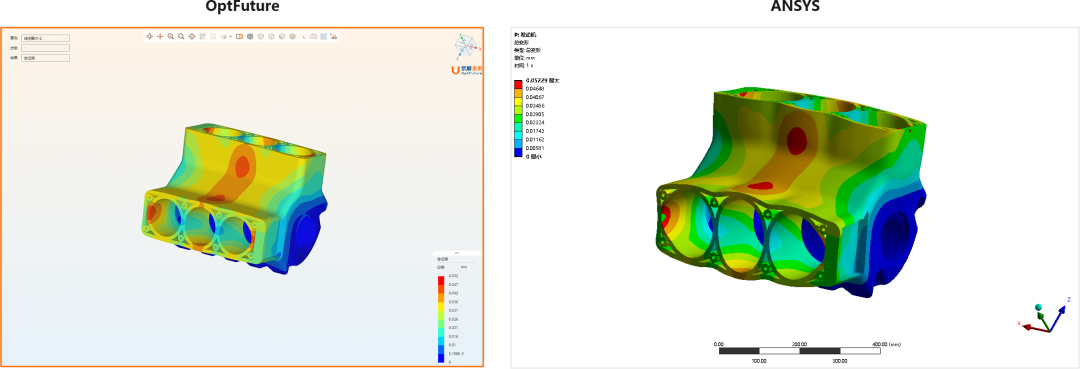This screenshot has height=369, width=1080.
Task: Click the legend panel collapse handle
Action: (457, 253)
